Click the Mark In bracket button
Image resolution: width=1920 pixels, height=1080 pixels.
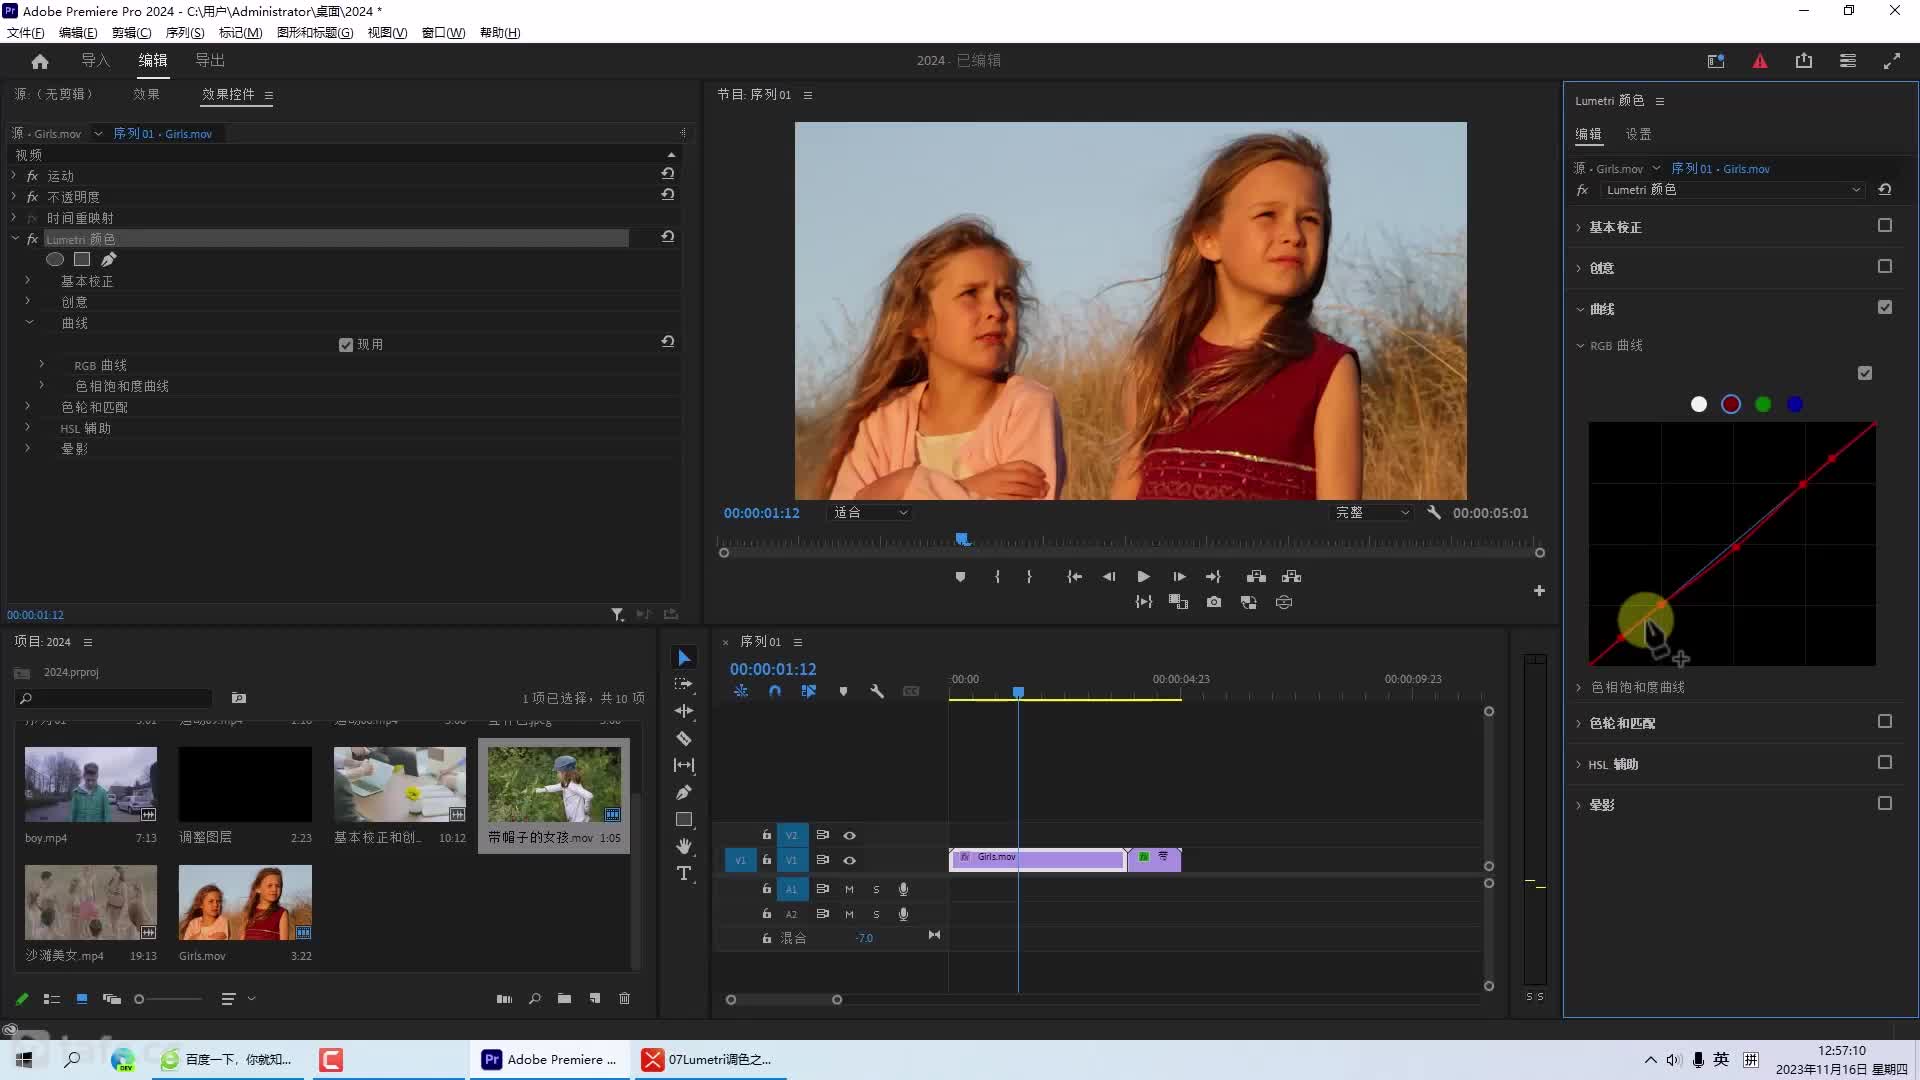pos(997,577)
